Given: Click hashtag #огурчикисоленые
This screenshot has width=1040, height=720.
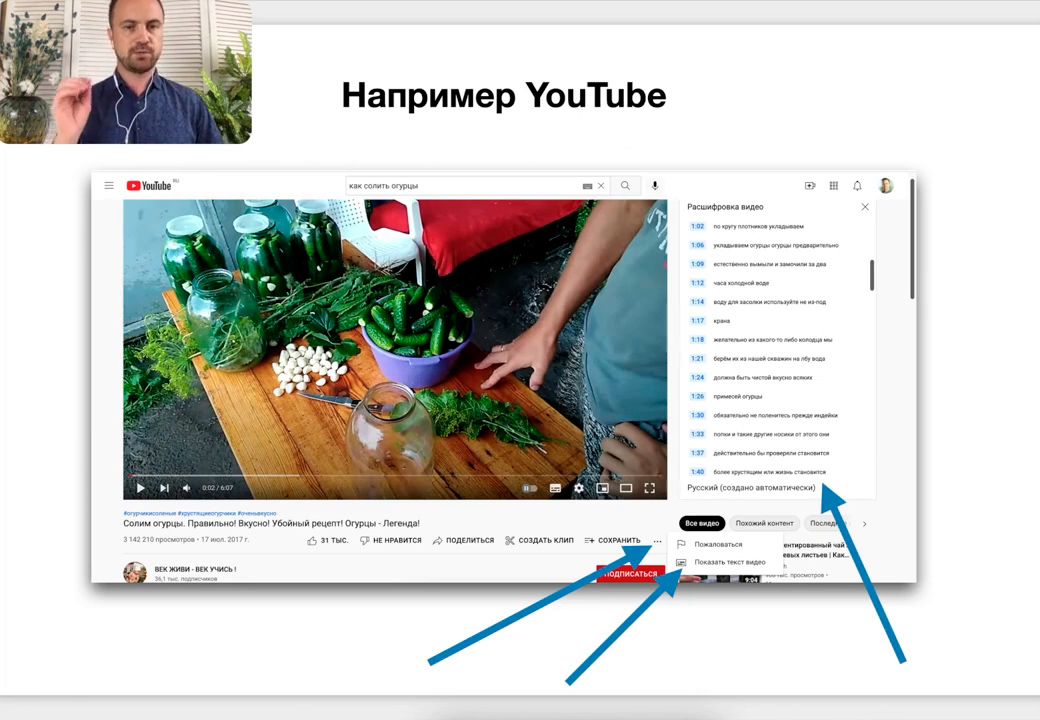Looking at the screenshot, I should [150, 513].
